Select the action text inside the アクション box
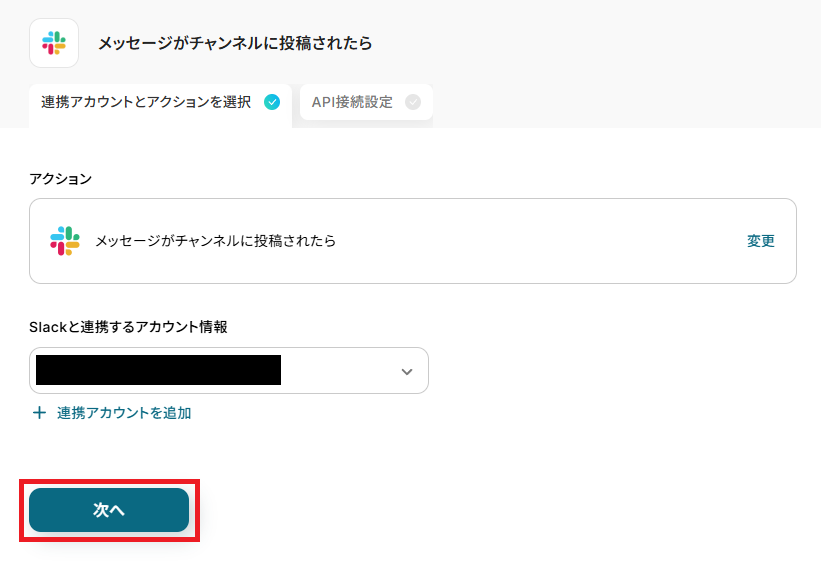The width and height of the screenshot is (821, 570). click(x=216, y=241)
